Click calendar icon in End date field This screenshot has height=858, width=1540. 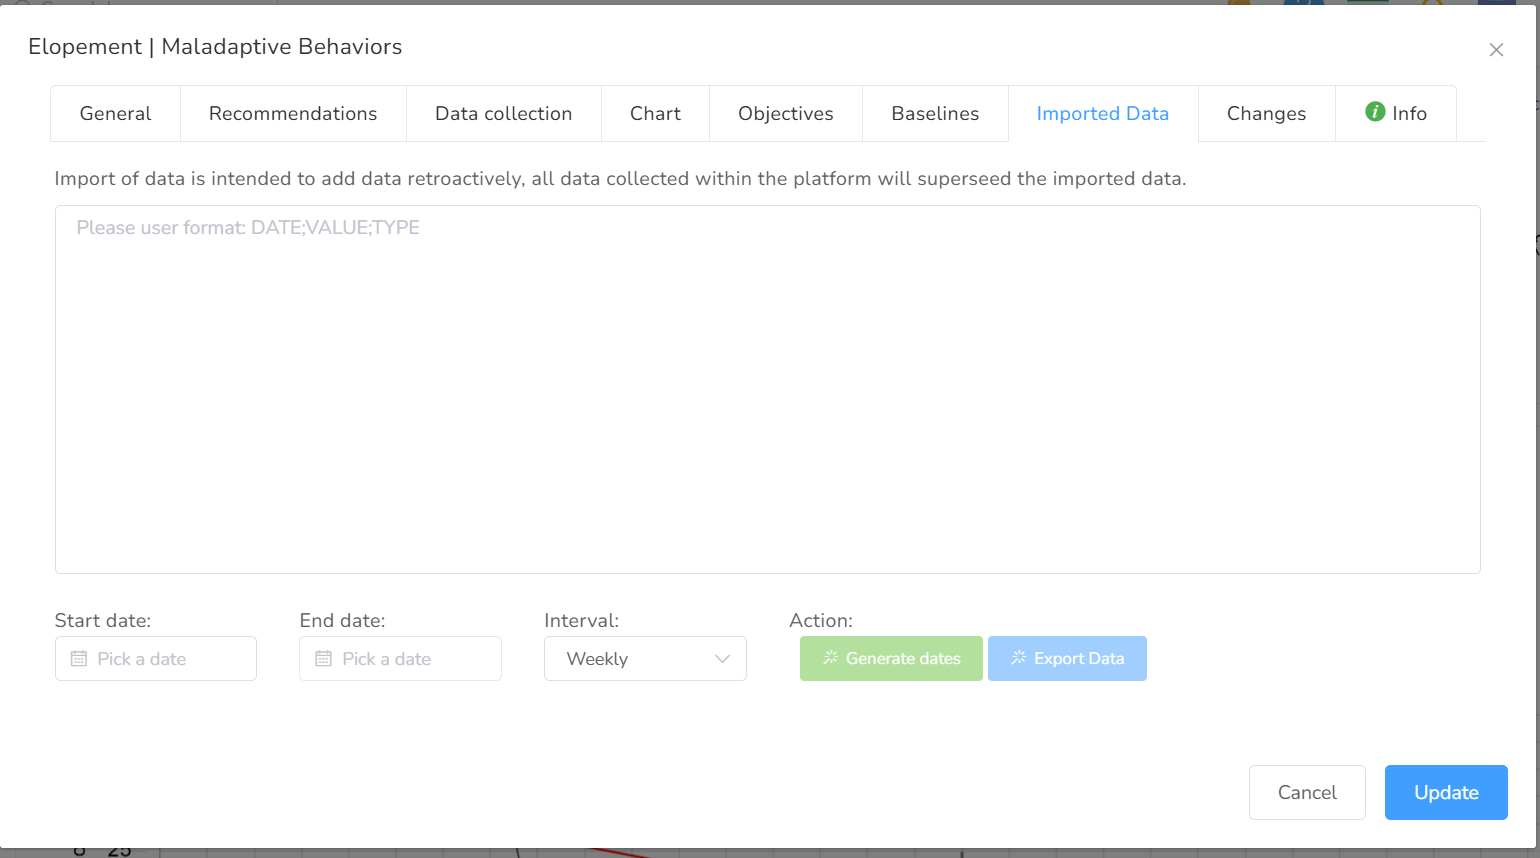[x=323, y=659]
